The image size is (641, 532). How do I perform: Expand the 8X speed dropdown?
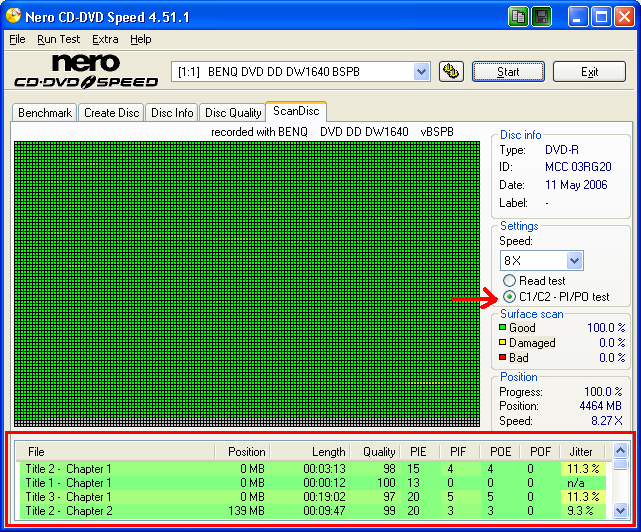click(573, 260)
